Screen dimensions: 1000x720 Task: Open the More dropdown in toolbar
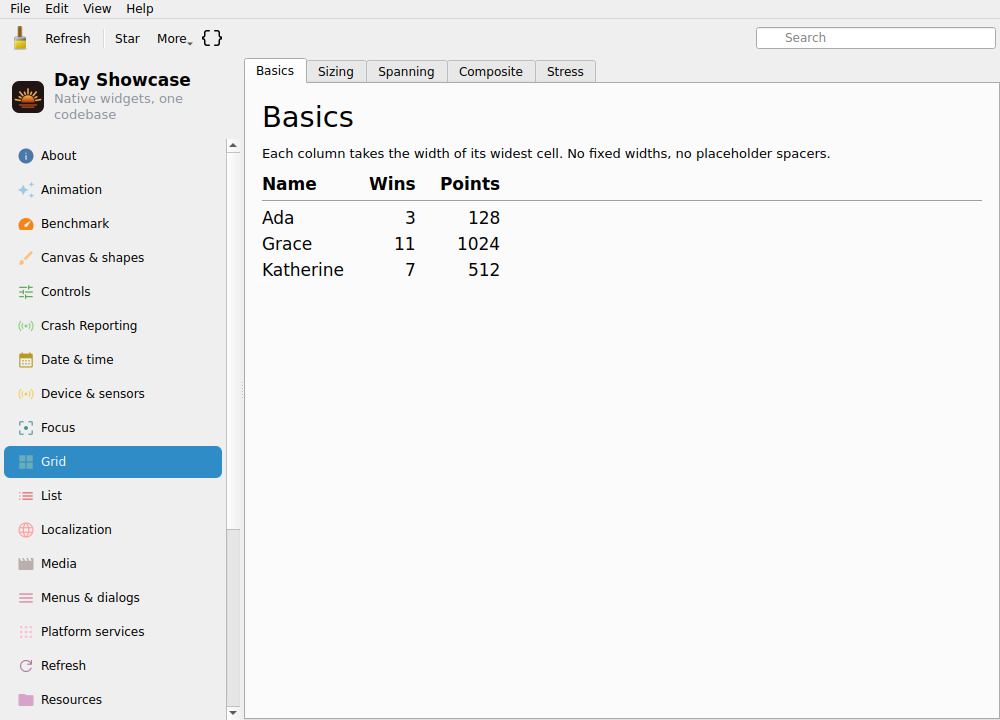[174, 38]
